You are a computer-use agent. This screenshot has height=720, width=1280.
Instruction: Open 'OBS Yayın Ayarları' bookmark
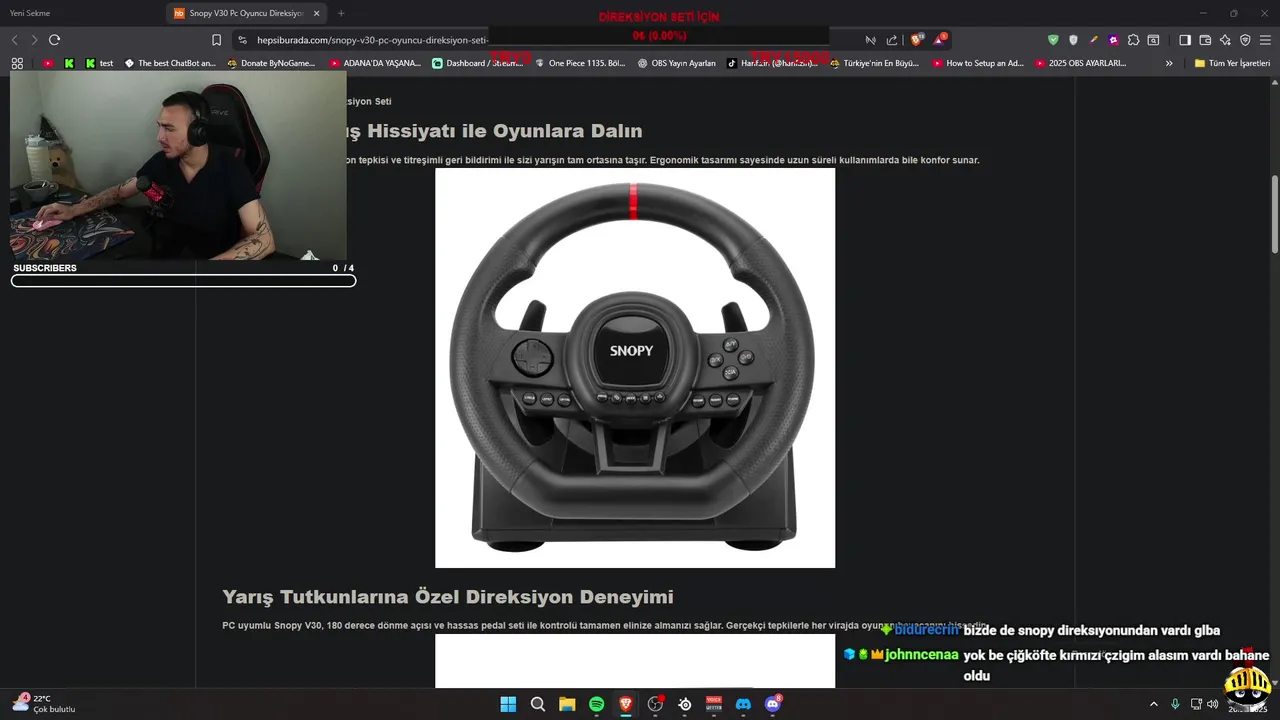point(677,63)
